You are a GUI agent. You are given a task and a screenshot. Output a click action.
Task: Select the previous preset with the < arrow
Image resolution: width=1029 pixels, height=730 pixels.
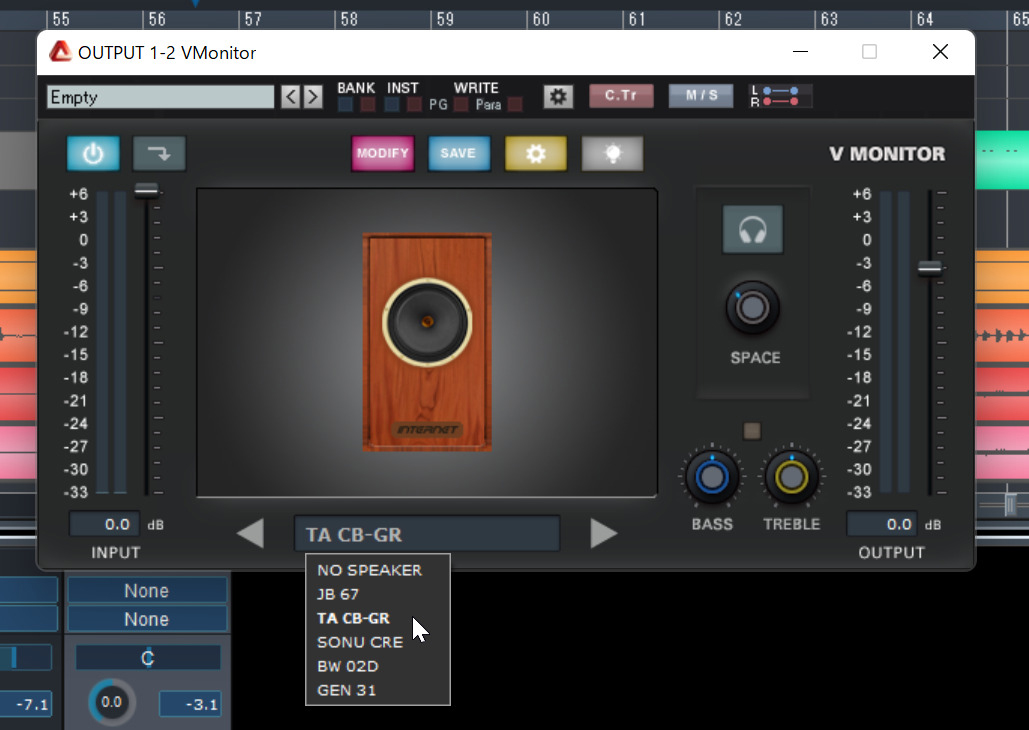click(290, 97)
